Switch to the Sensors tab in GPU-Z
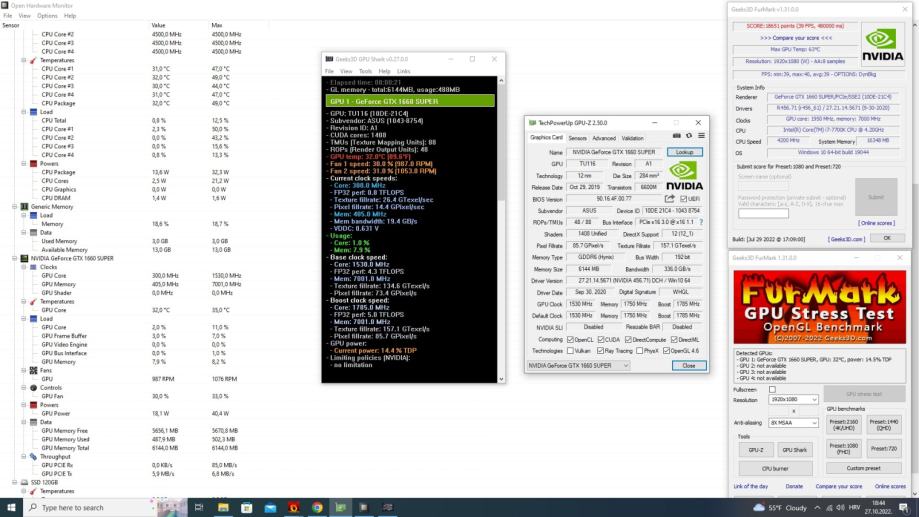919x517 pixels. [x=577, y=138]
